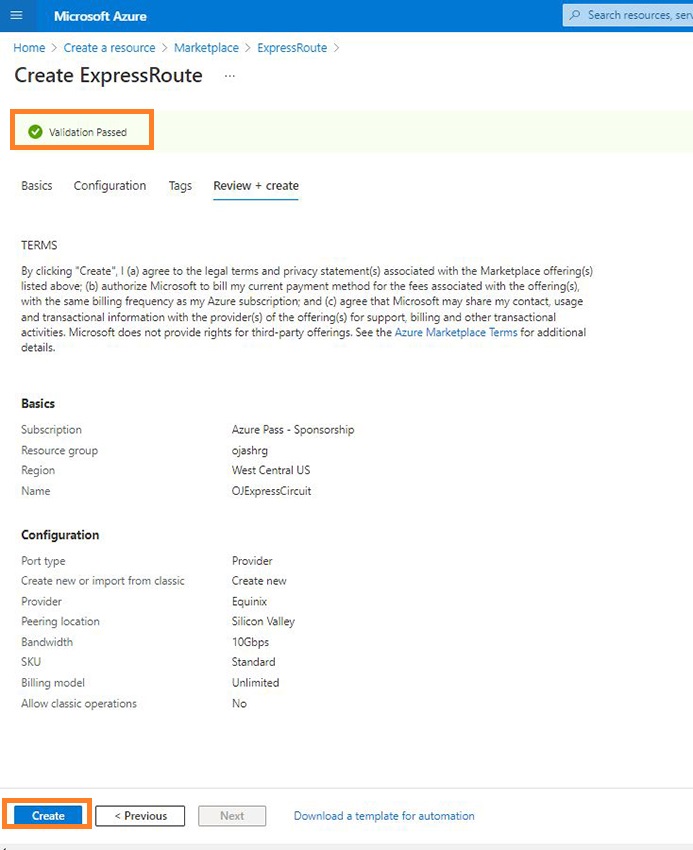This screenshot has height=850, width=693.
Task: Focus the Search resources input box
Action: (x=635, y=16)
